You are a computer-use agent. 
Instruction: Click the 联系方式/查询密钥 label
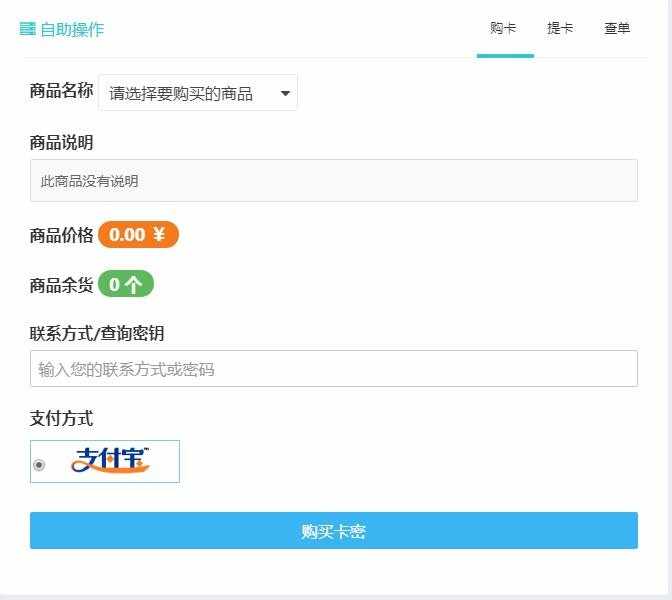97,333
